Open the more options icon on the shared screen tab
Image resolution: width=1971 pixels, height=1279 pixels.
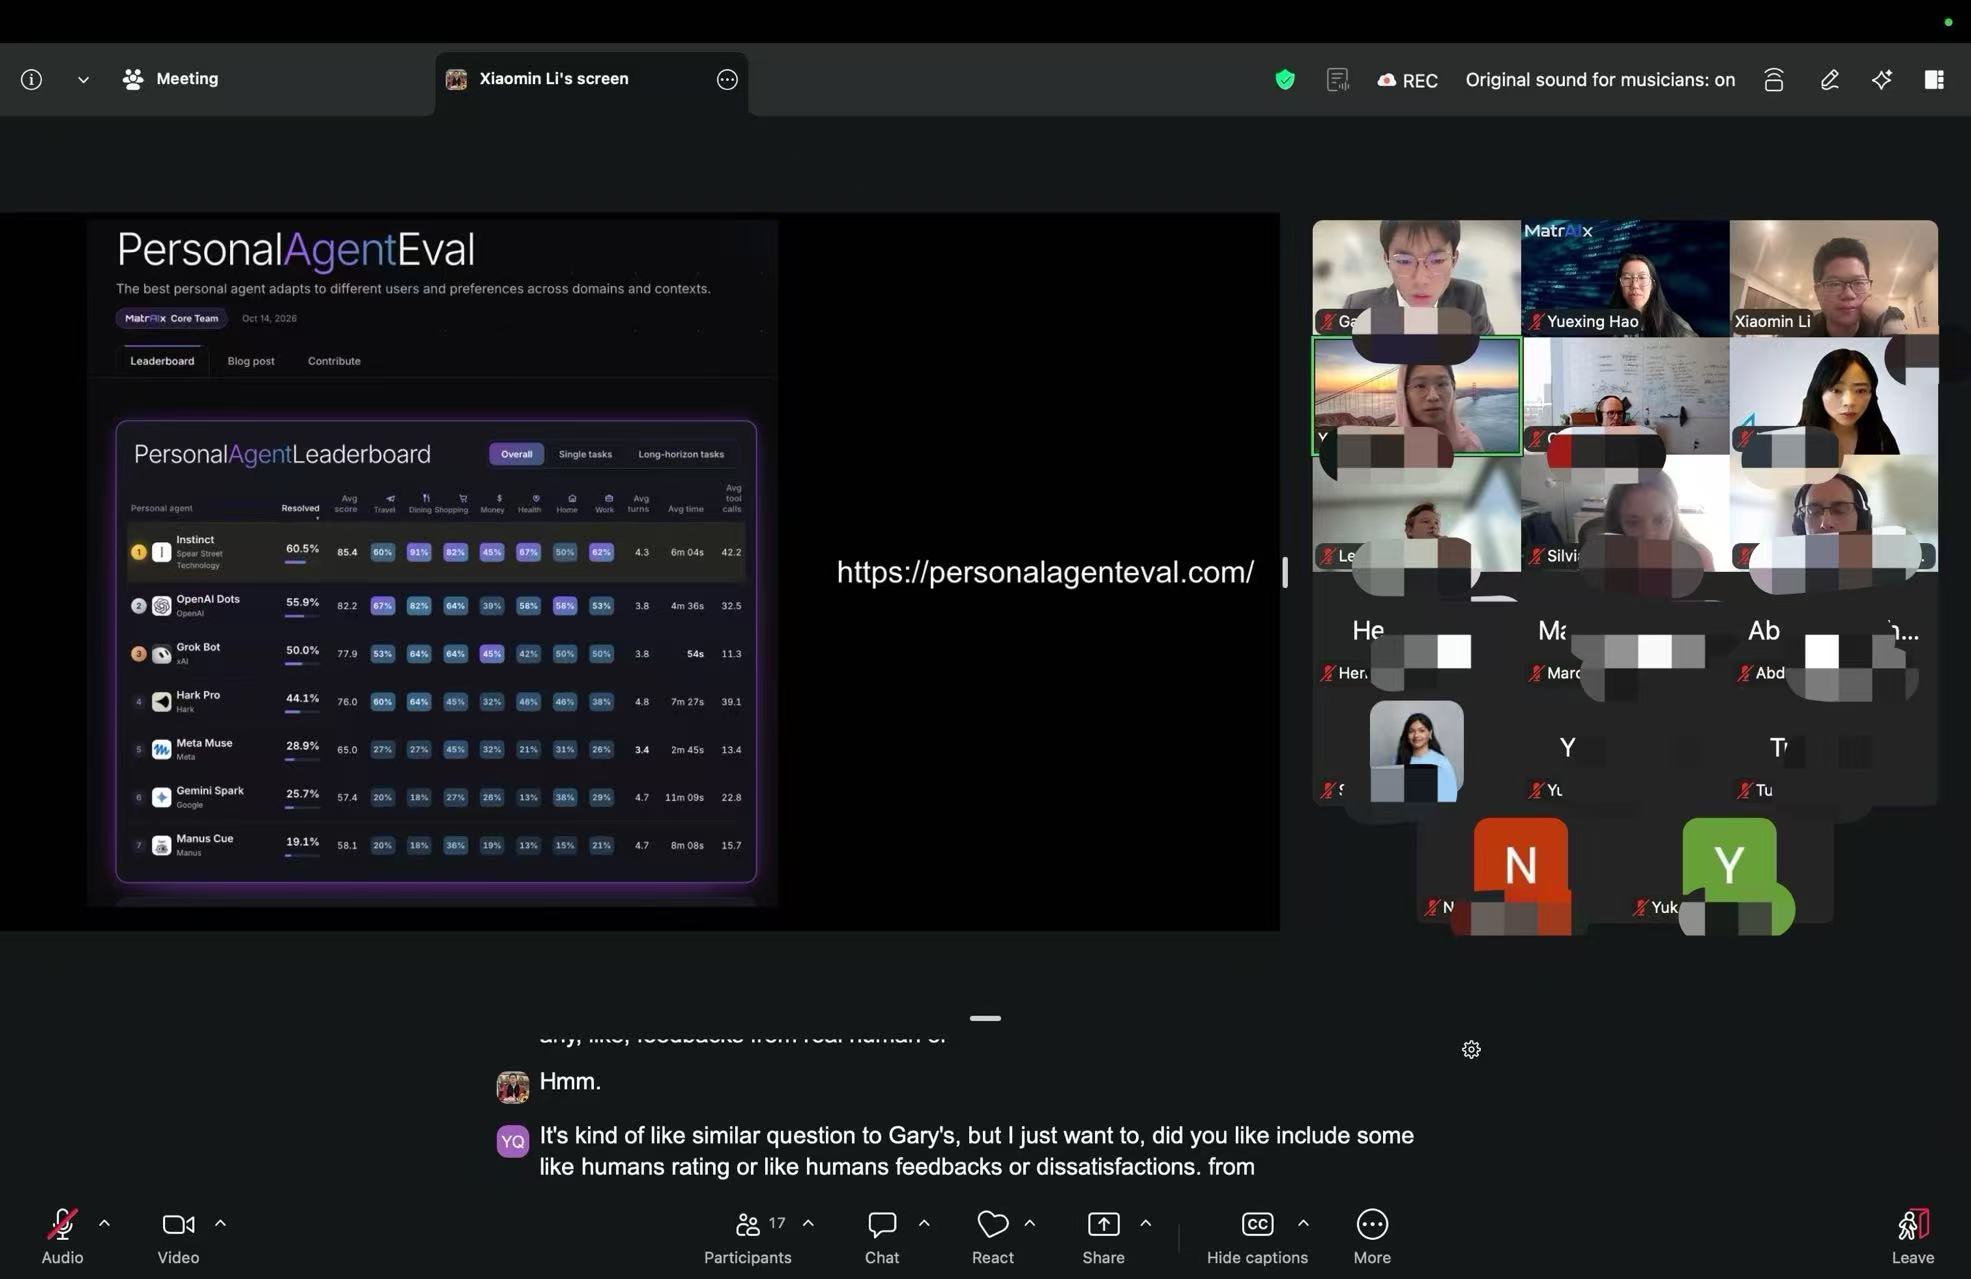point(727,79)
